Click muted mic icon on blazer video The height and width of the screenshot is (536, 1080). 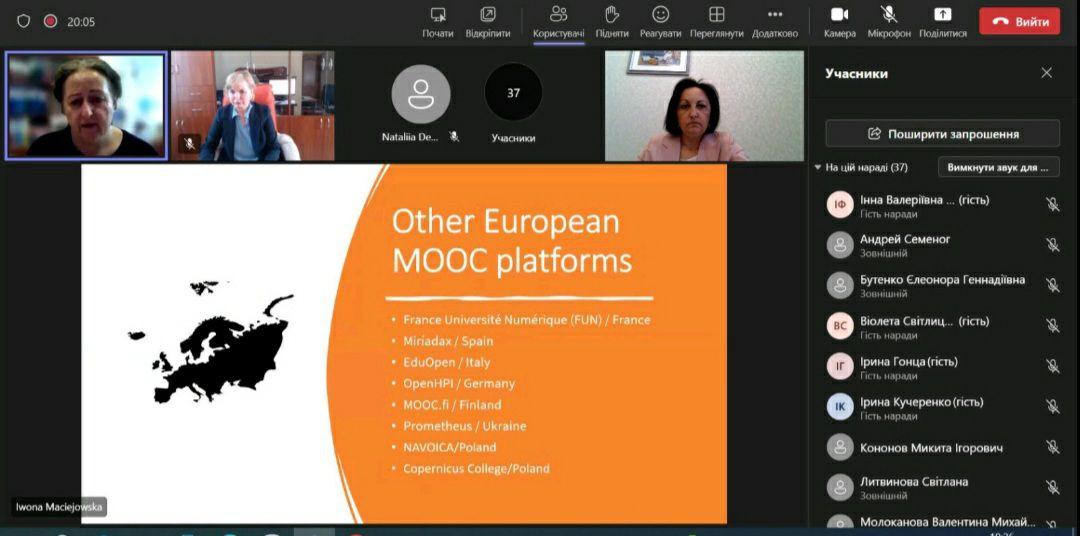point(189,143)
